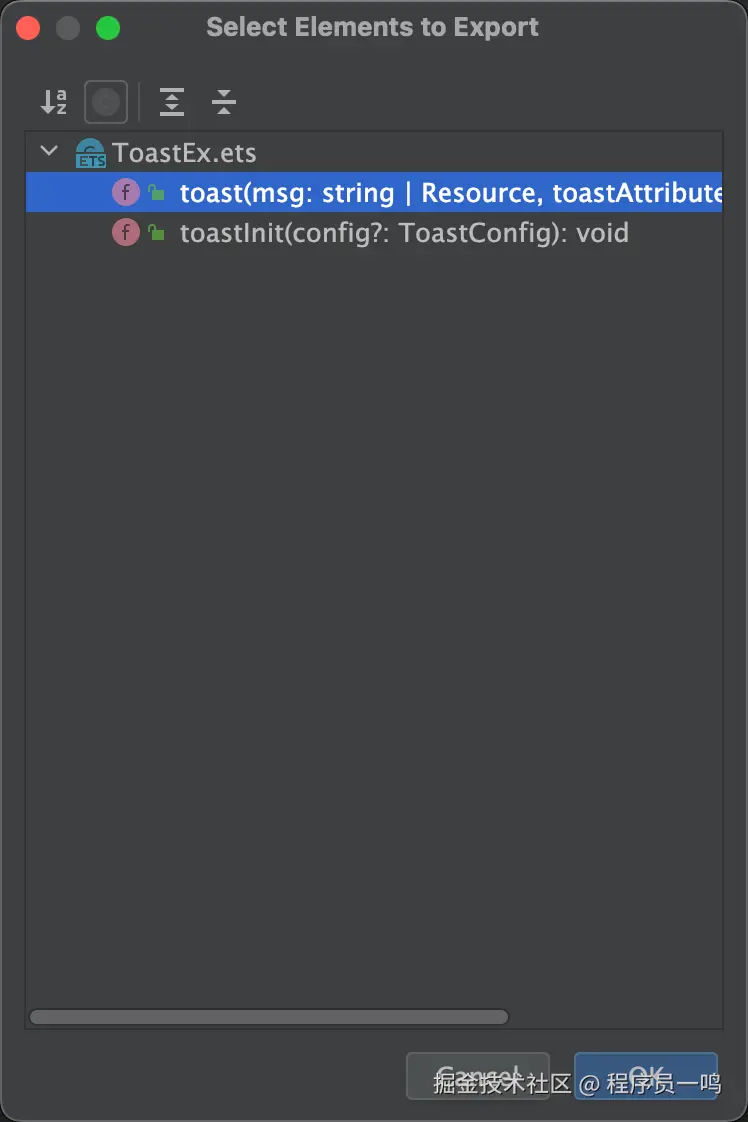
Task: Click the ETS file type icon
Action: coord(90,153)
